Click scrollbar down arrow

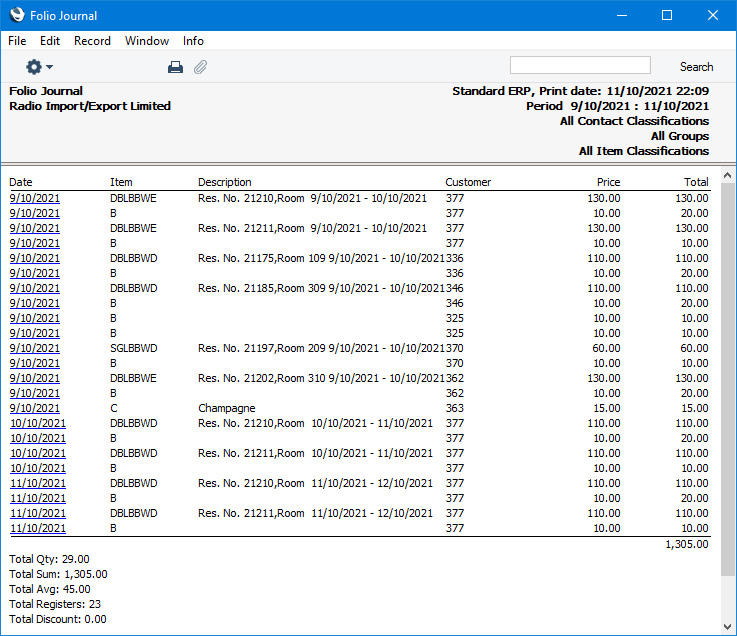click(x=728, y=627)
